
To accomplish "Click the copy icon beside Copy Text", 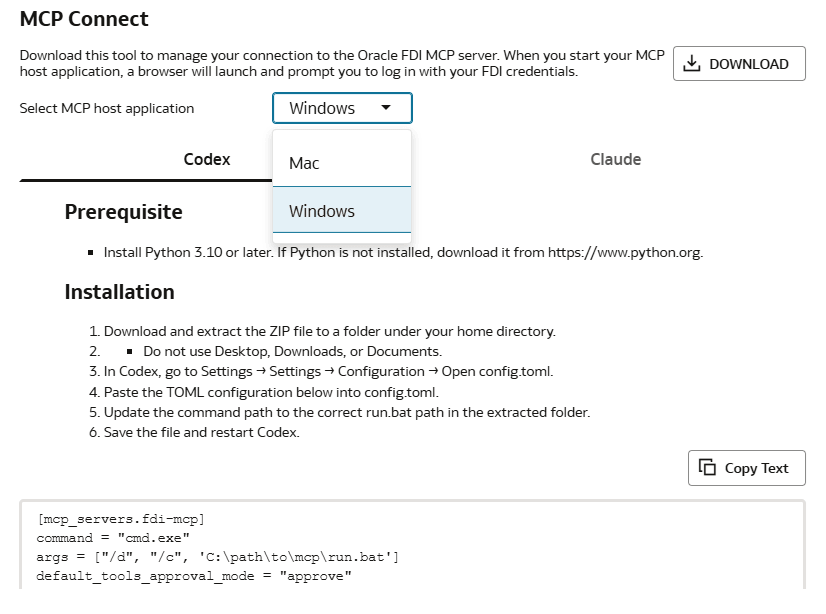I will point(707,467).
